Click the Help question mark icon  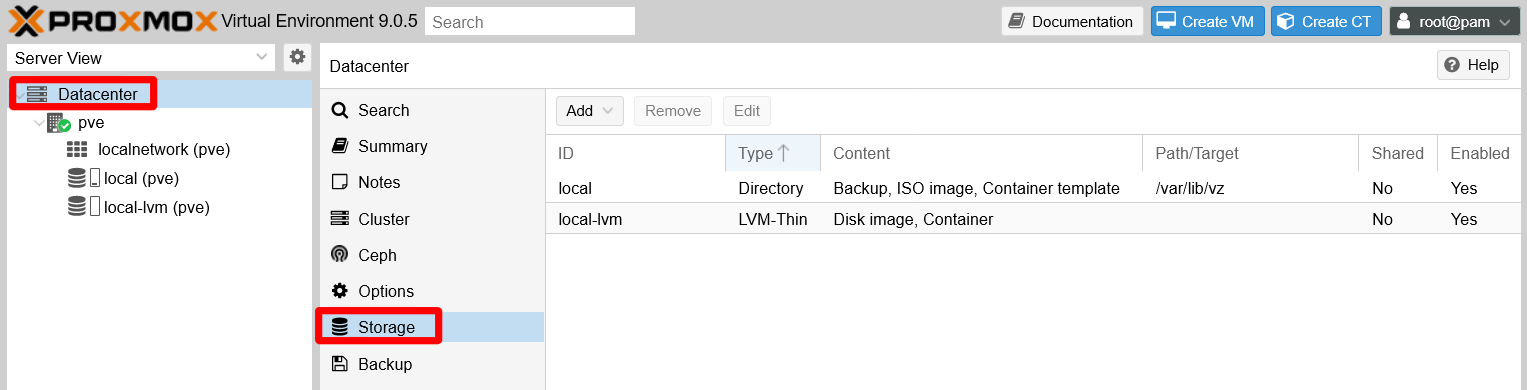pyautogui.click(x=1452, y=65)
